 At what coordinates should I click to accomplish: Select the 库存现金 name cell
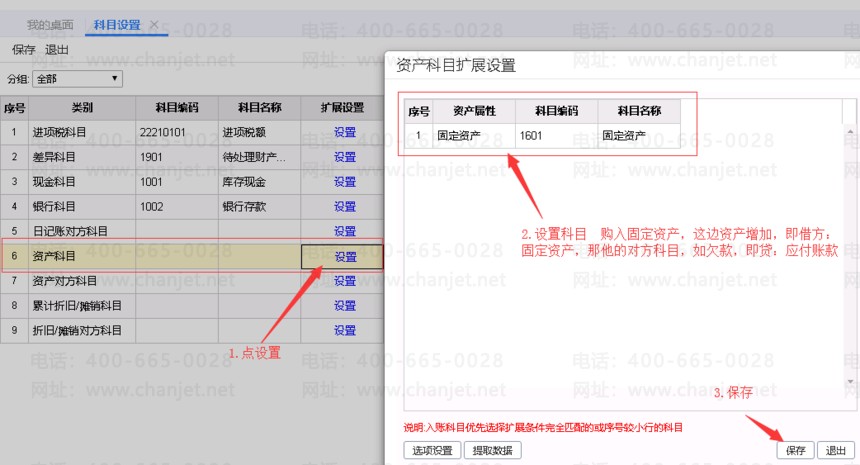259,182
